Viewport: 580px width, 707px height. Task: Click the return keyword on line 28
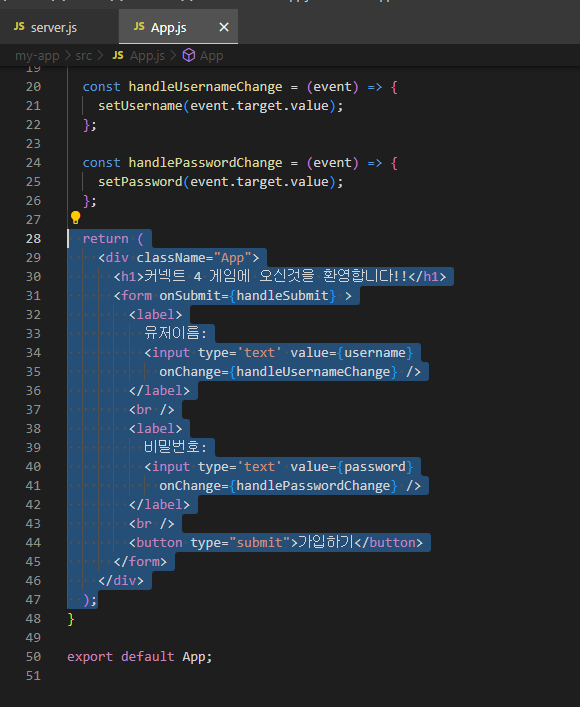(106, 239)
